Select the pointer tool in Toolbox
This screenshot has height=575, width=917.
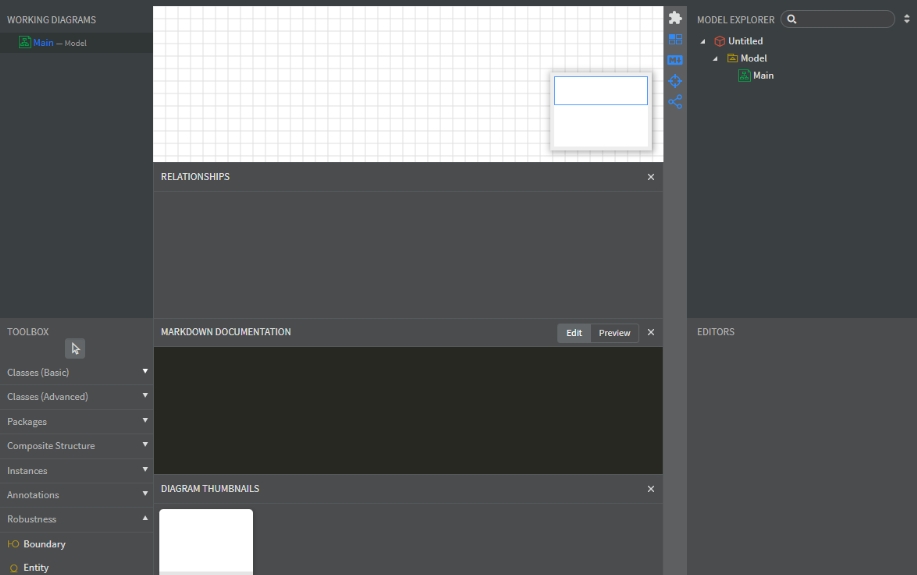click(x=75, y=349)
